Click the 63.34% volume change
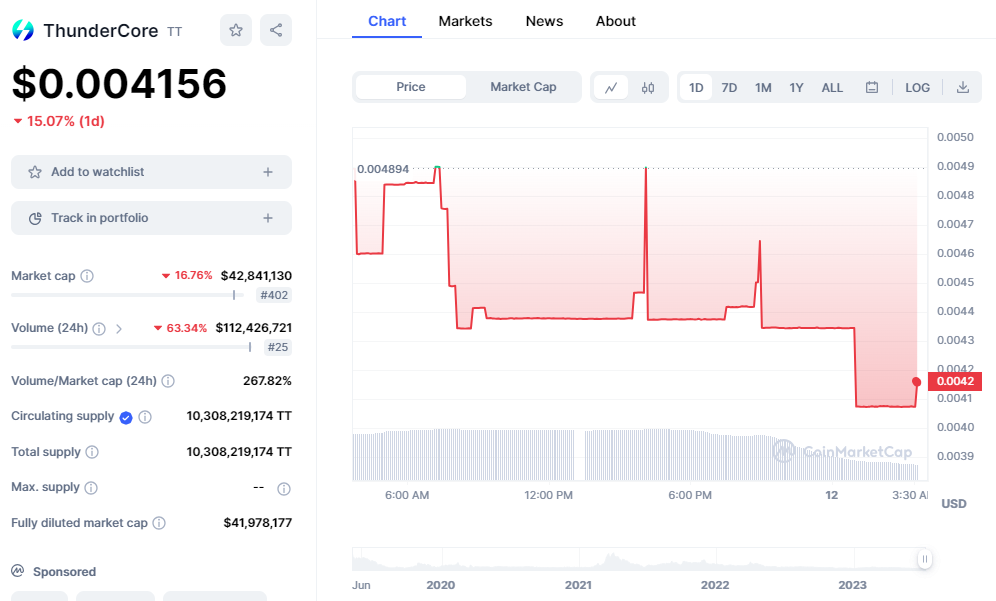 pos(180,328)
